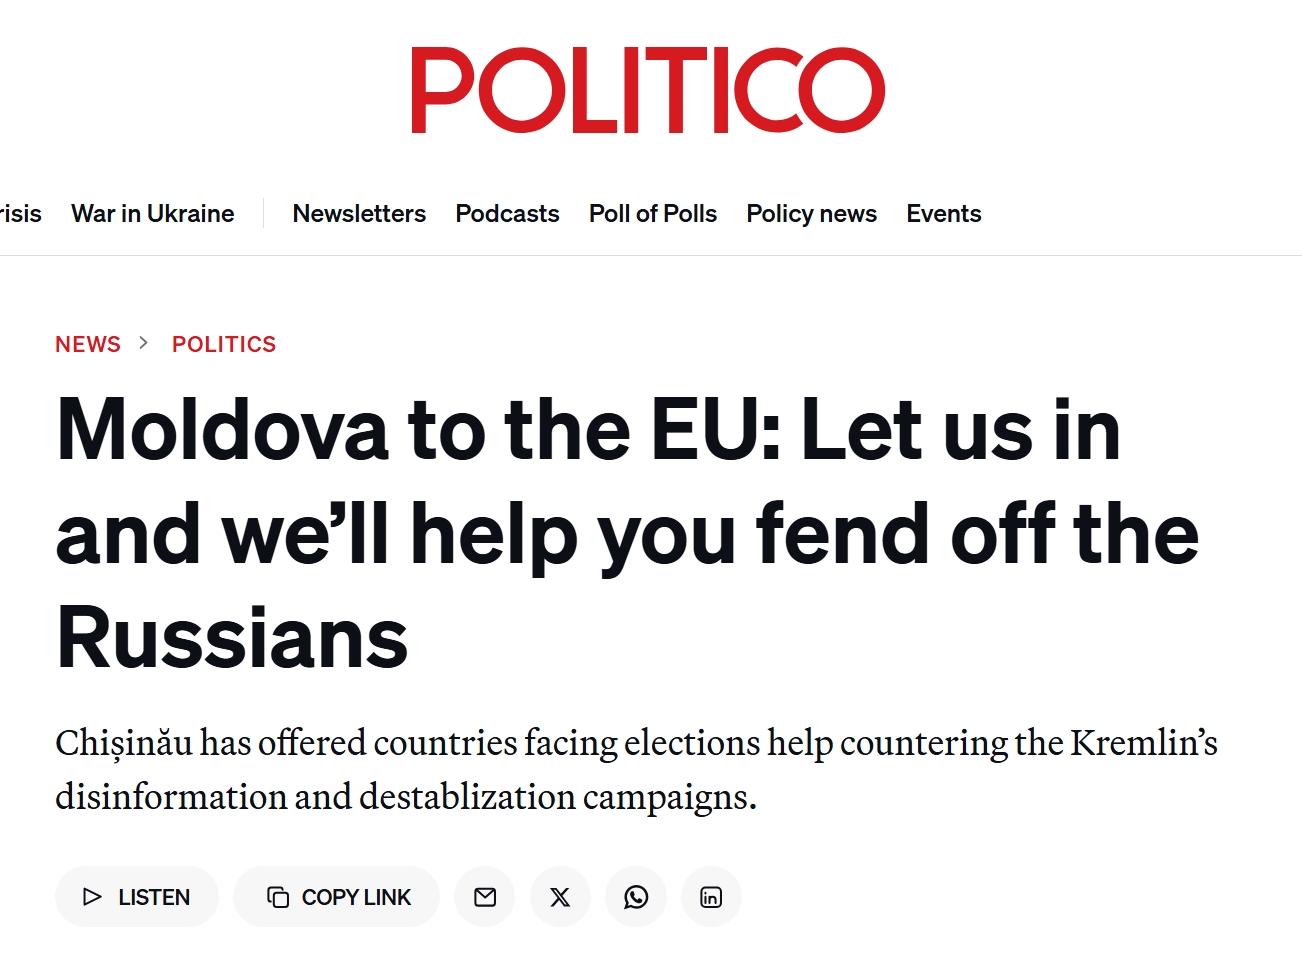Open War in Ukraine section
1302x959 pixels.
pyautogui.click(x=152, y=213)
